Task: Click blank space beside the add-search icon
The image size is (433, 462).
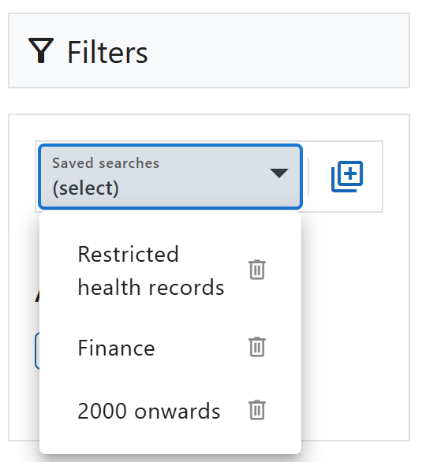Action: pos(373,177)
